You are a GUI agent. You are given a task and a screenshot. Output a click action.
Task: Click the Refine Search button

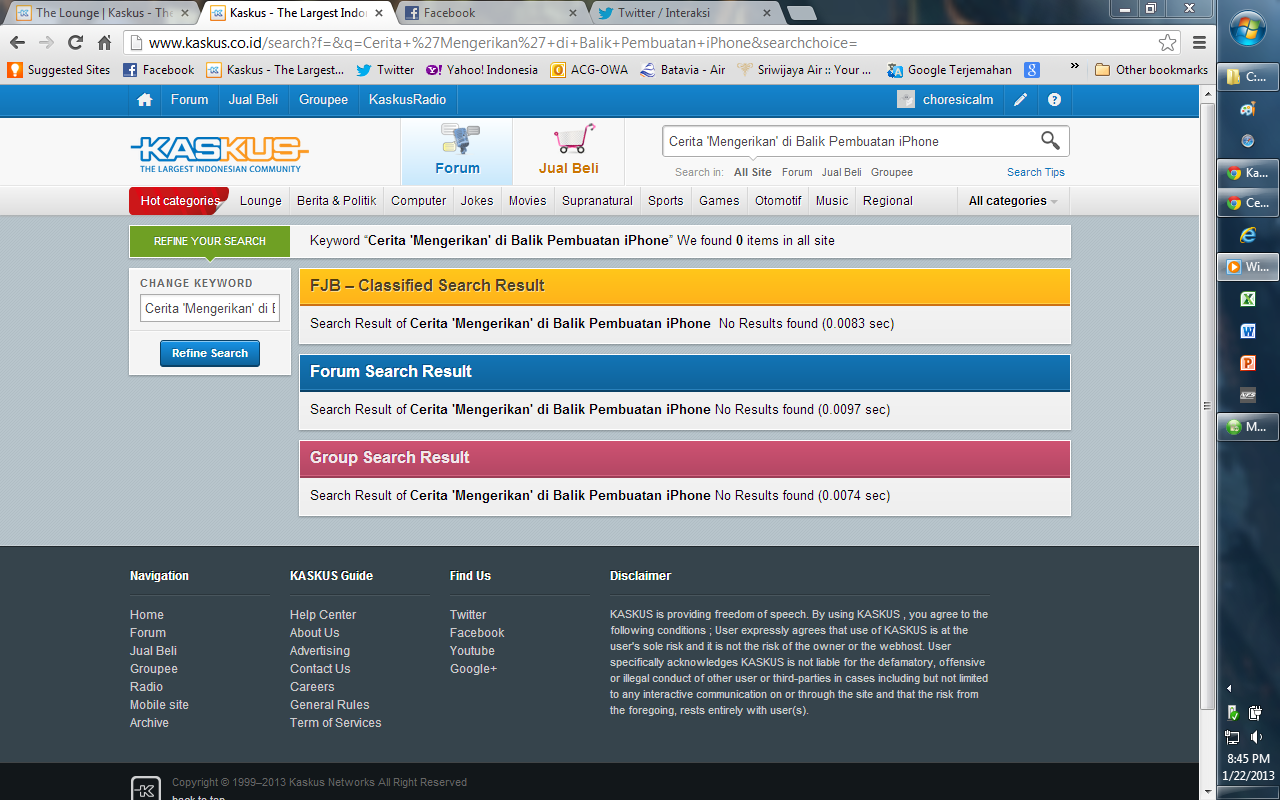pyautogui.click(x=210, y=353)
